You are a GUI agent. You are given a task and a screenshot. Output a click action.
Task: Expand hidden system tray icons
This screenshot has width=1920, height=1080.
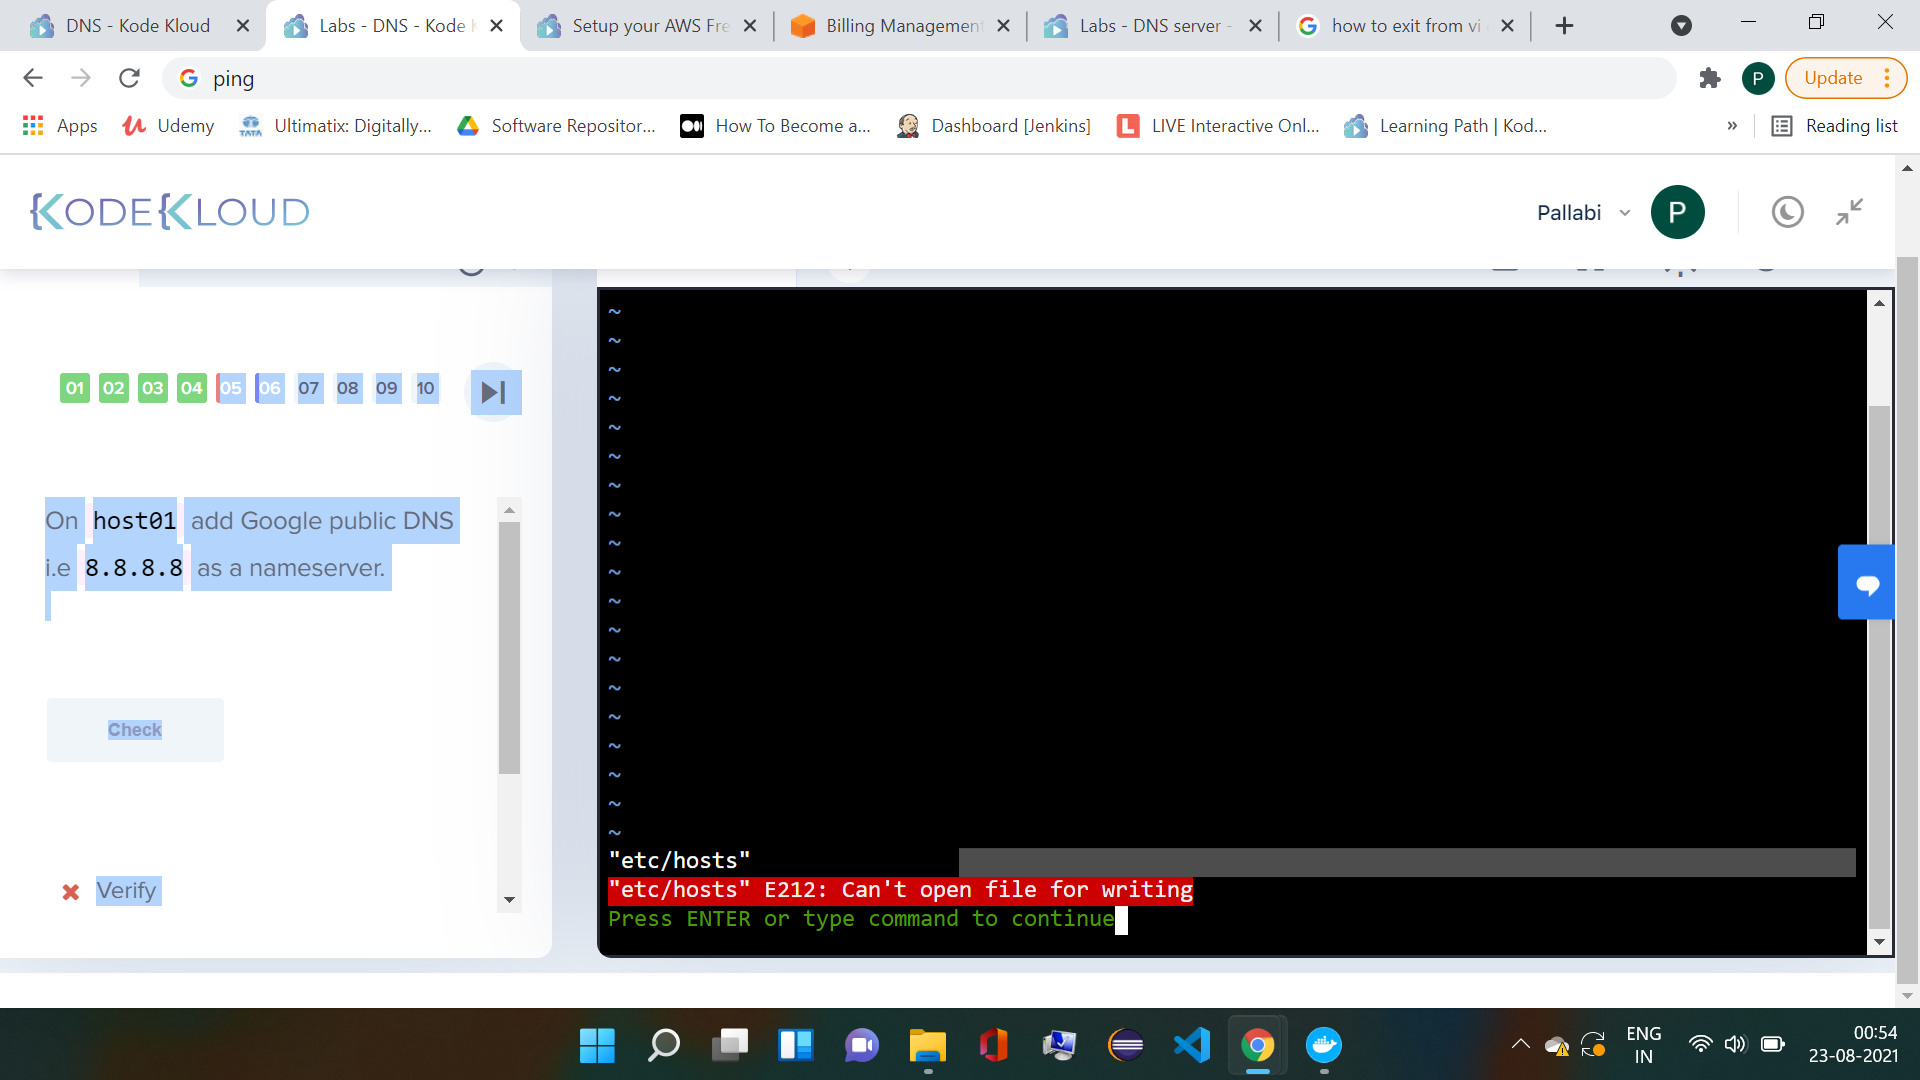(x=1520, y=1045)
